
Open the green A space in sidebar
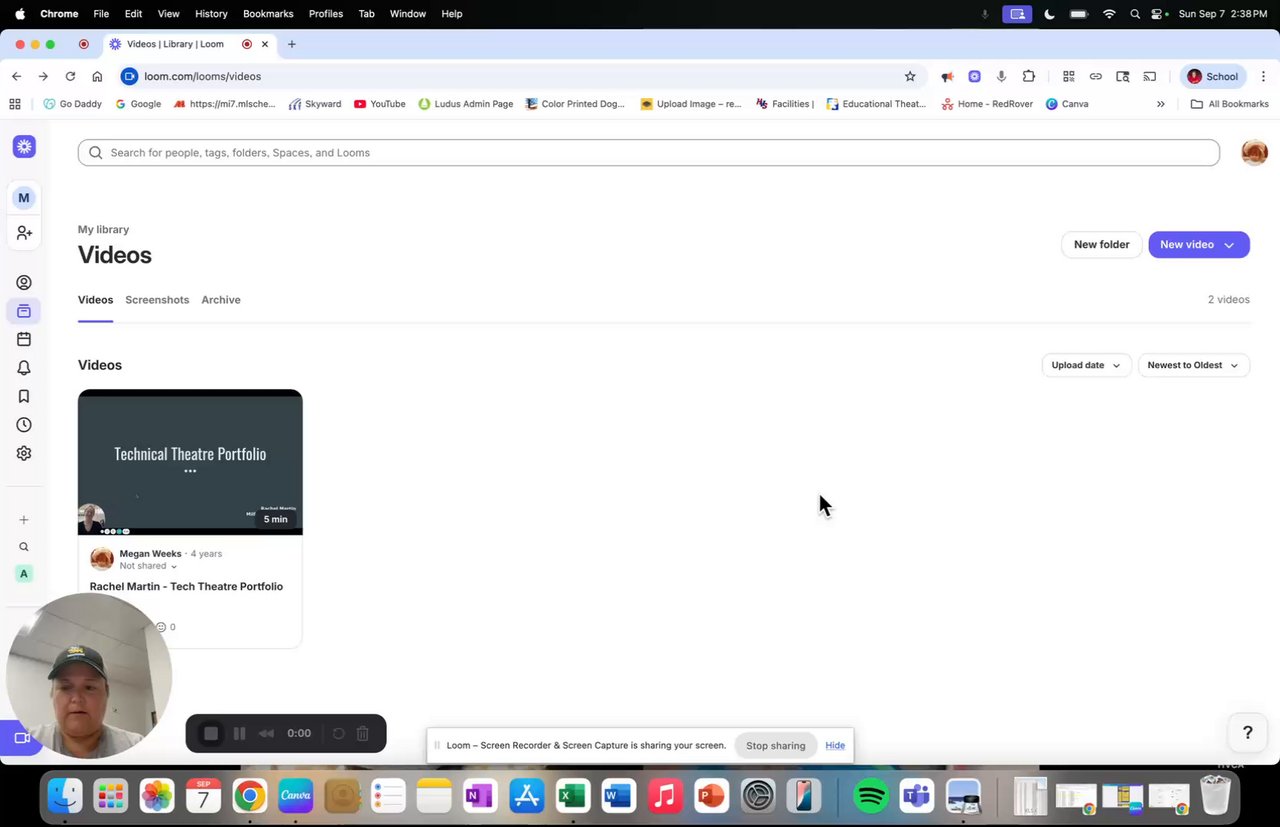coord(24,574)
